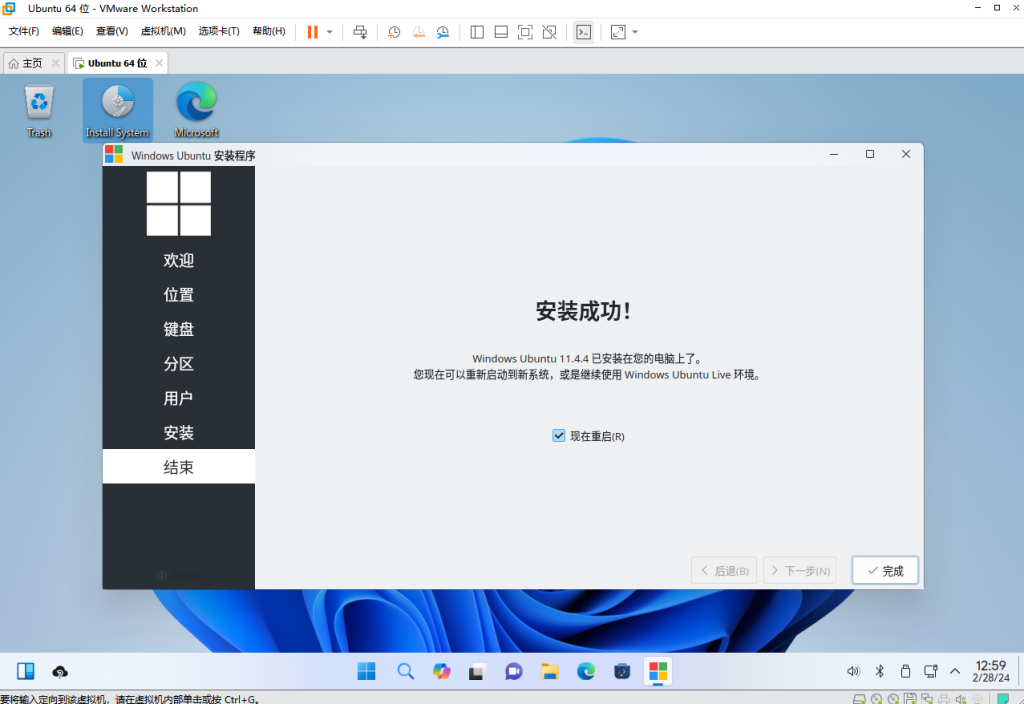Open the volume control in system tray
The image size is (1024, 704).
pos(853,671)
